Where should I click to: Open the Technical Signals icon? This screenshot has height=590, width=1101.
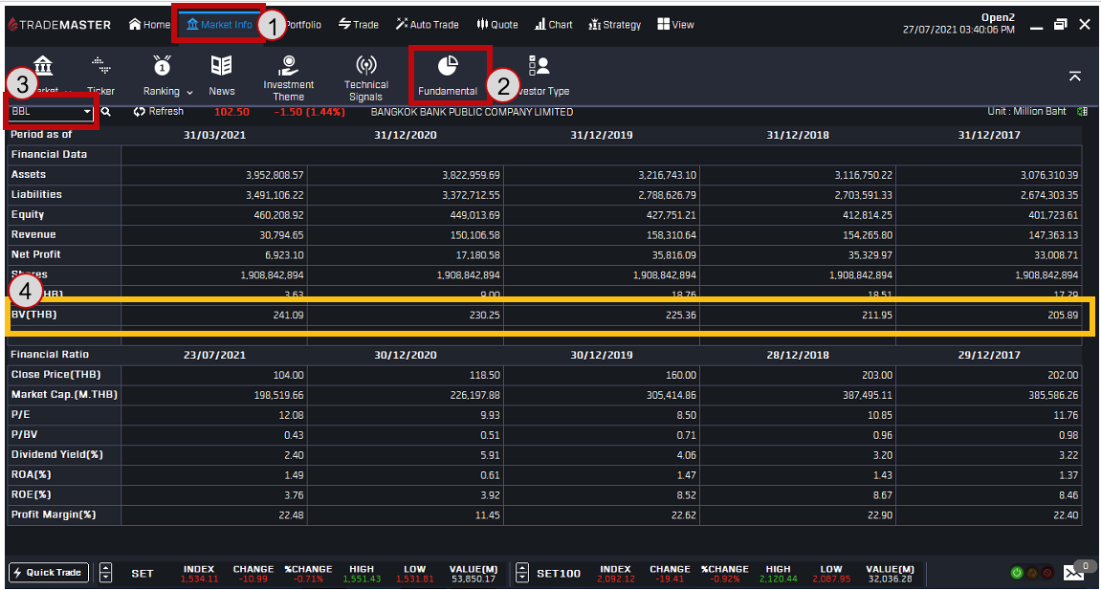(366, 77)
